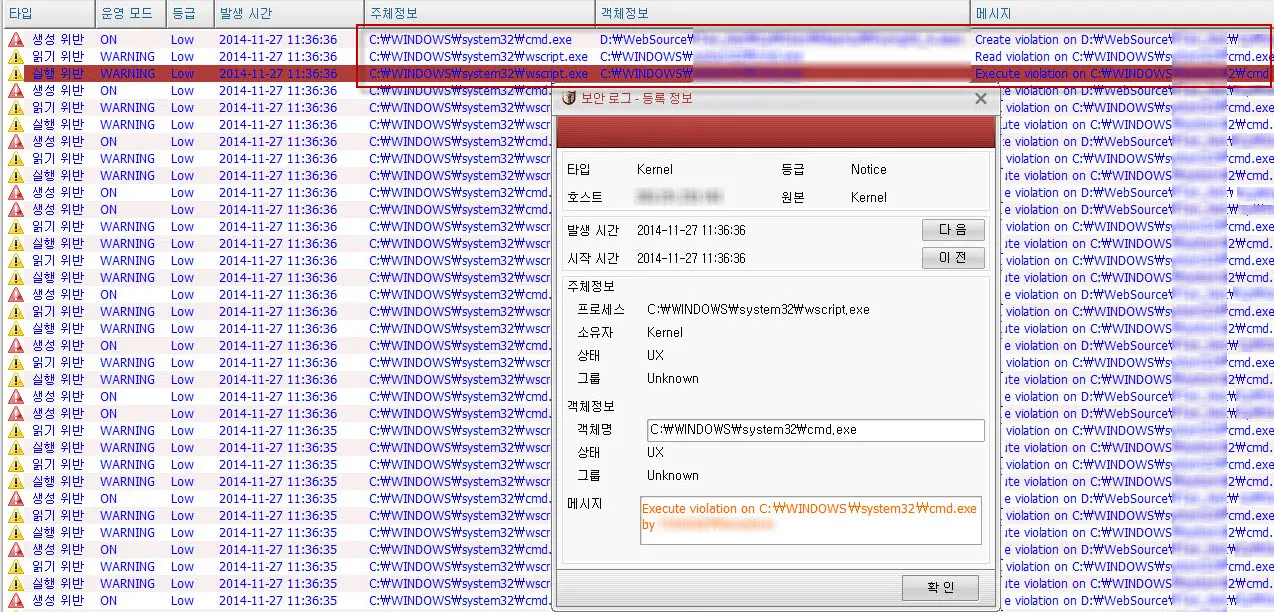Sort by the 타입 column header
Viewport: 1274px width, 612px height.
pos(21,14)
